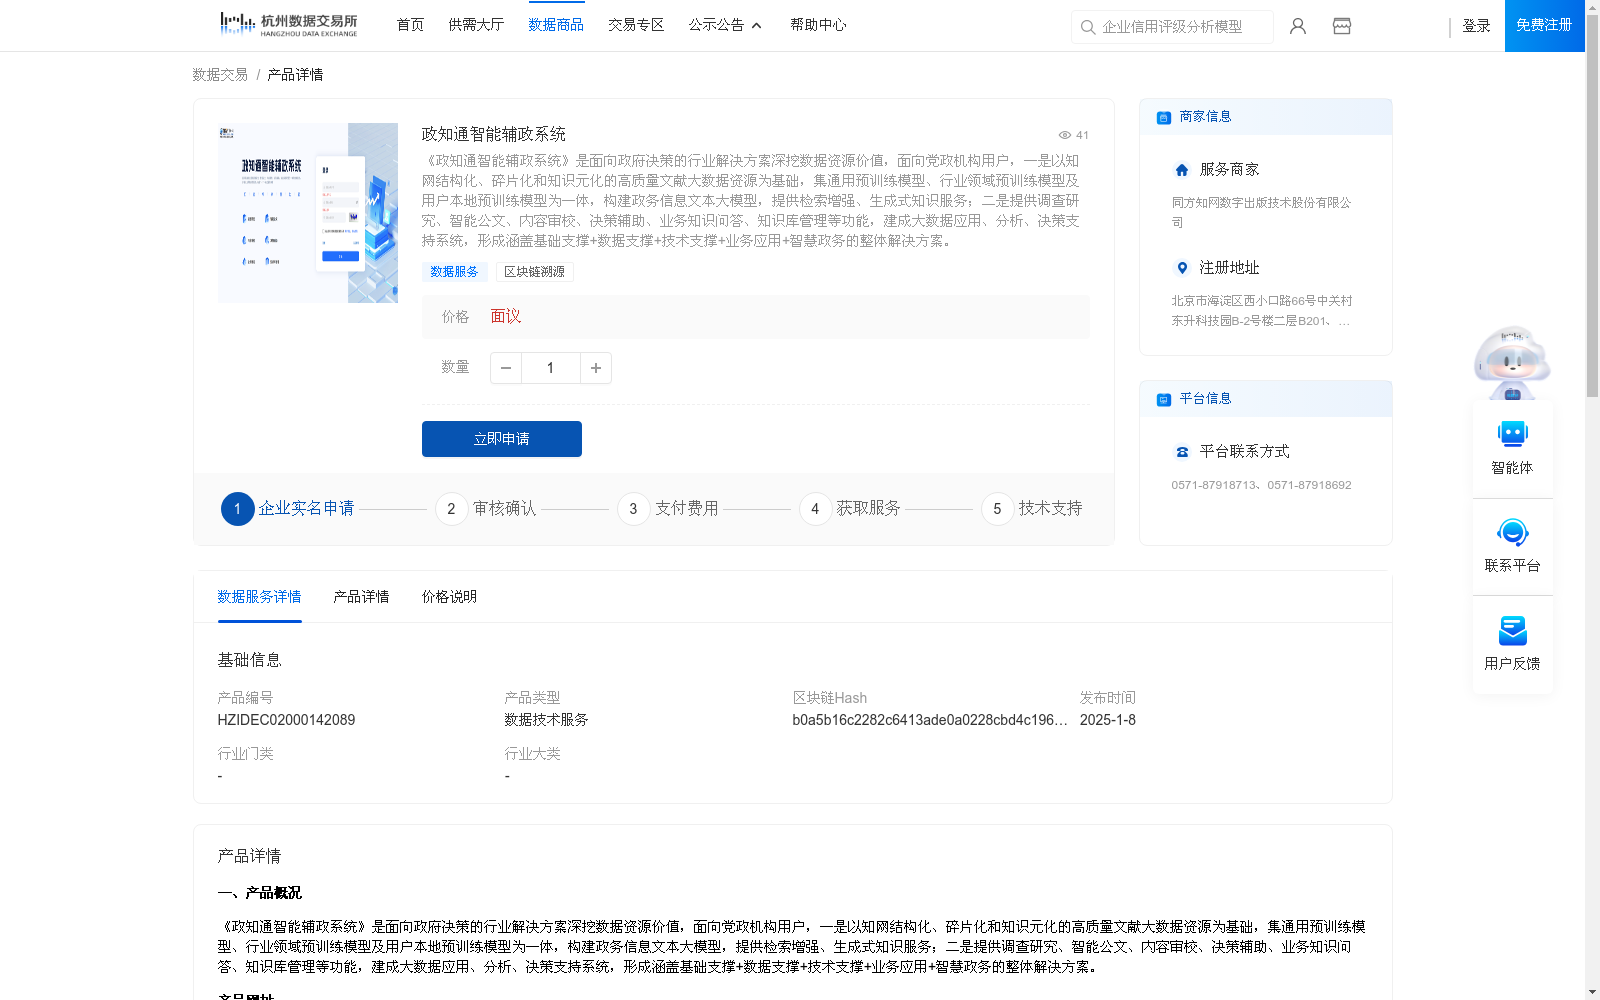
Task: Click merchant name 同方知网数字出版技术股份有限公司
Action: (x=1261, y=212)
